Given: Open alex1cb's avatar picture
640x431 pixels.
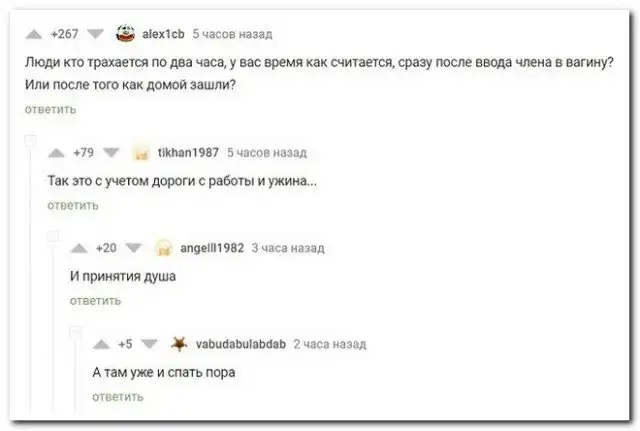Looking at the screenshot, I should tap(125, 33).
